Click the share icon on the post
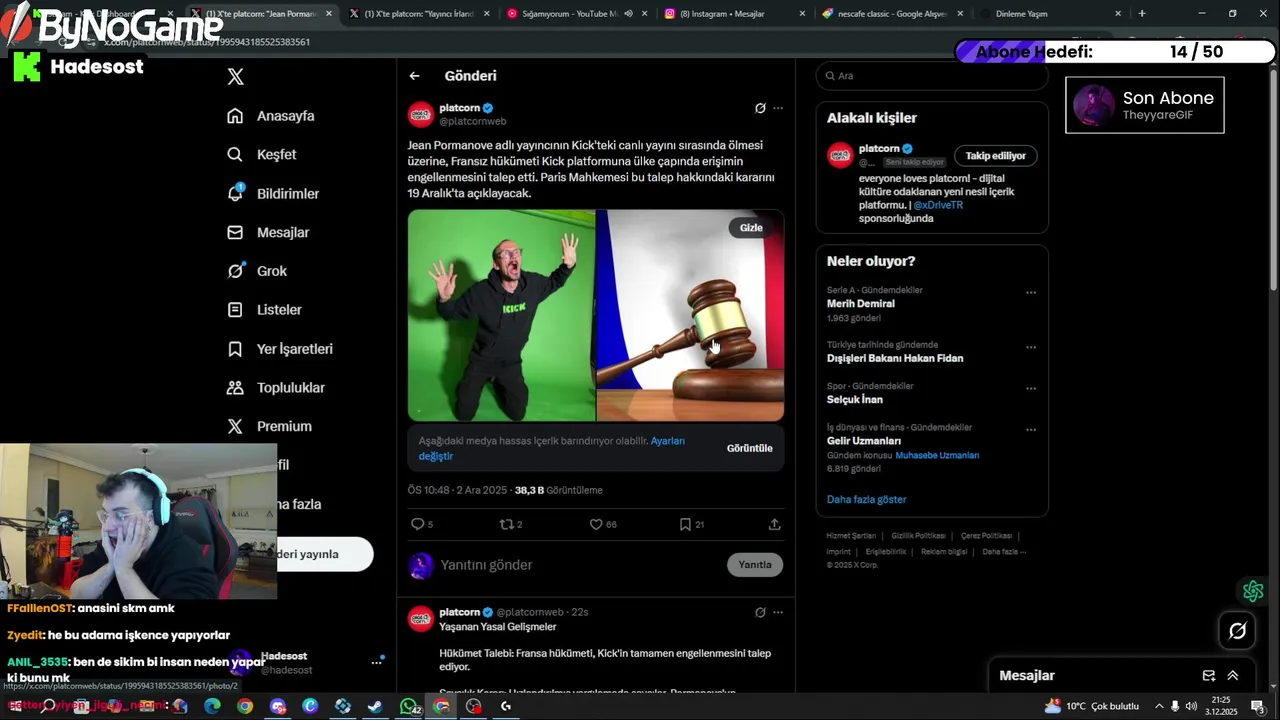The height and width of the screenshot is (720, 1280). (x=774, y=524)
